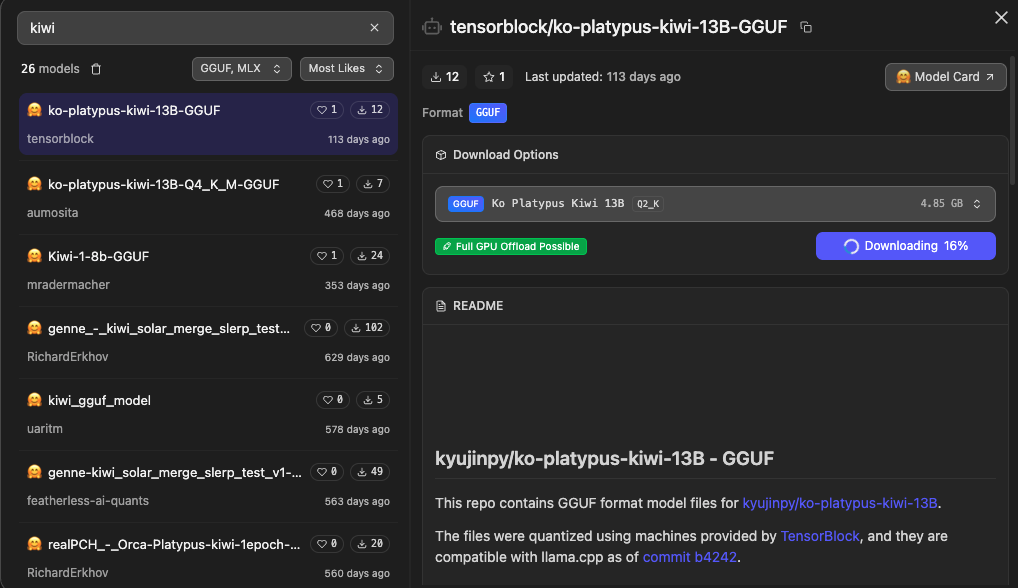Screen dimensions: 1018x588
Task: Click detail panel star count 1
Action: [494, 77]
